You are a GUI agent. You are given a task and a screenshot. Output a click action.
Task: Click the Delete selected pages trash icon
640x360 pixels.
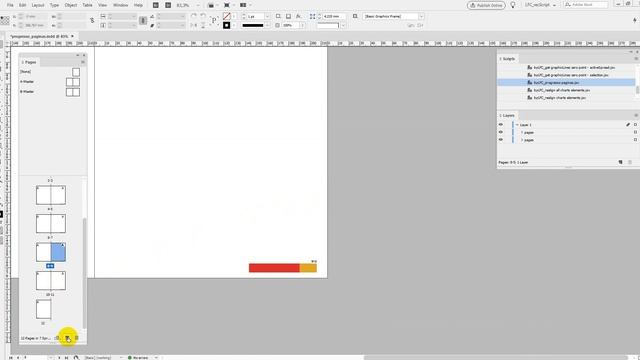click(77, 338)
